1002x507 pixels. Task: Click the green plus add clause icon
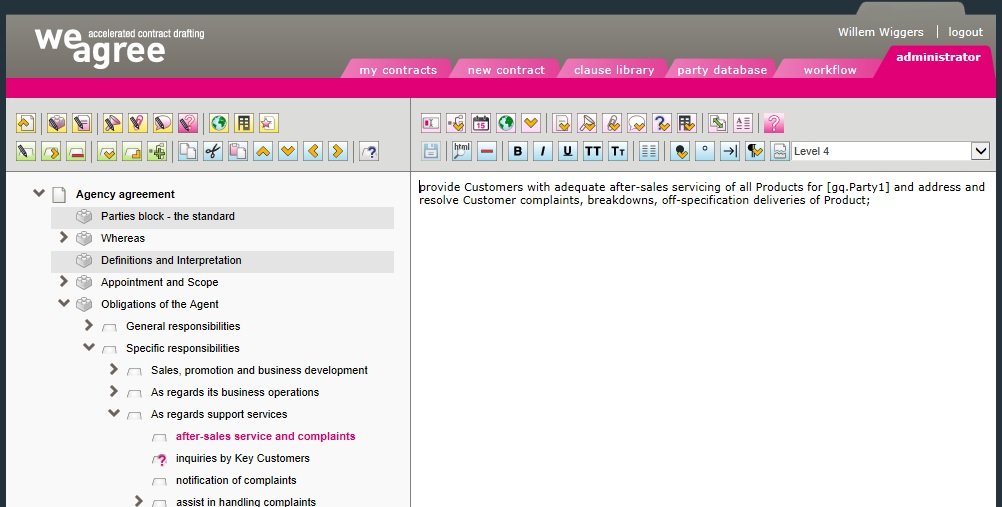click(x=157, y=152)
